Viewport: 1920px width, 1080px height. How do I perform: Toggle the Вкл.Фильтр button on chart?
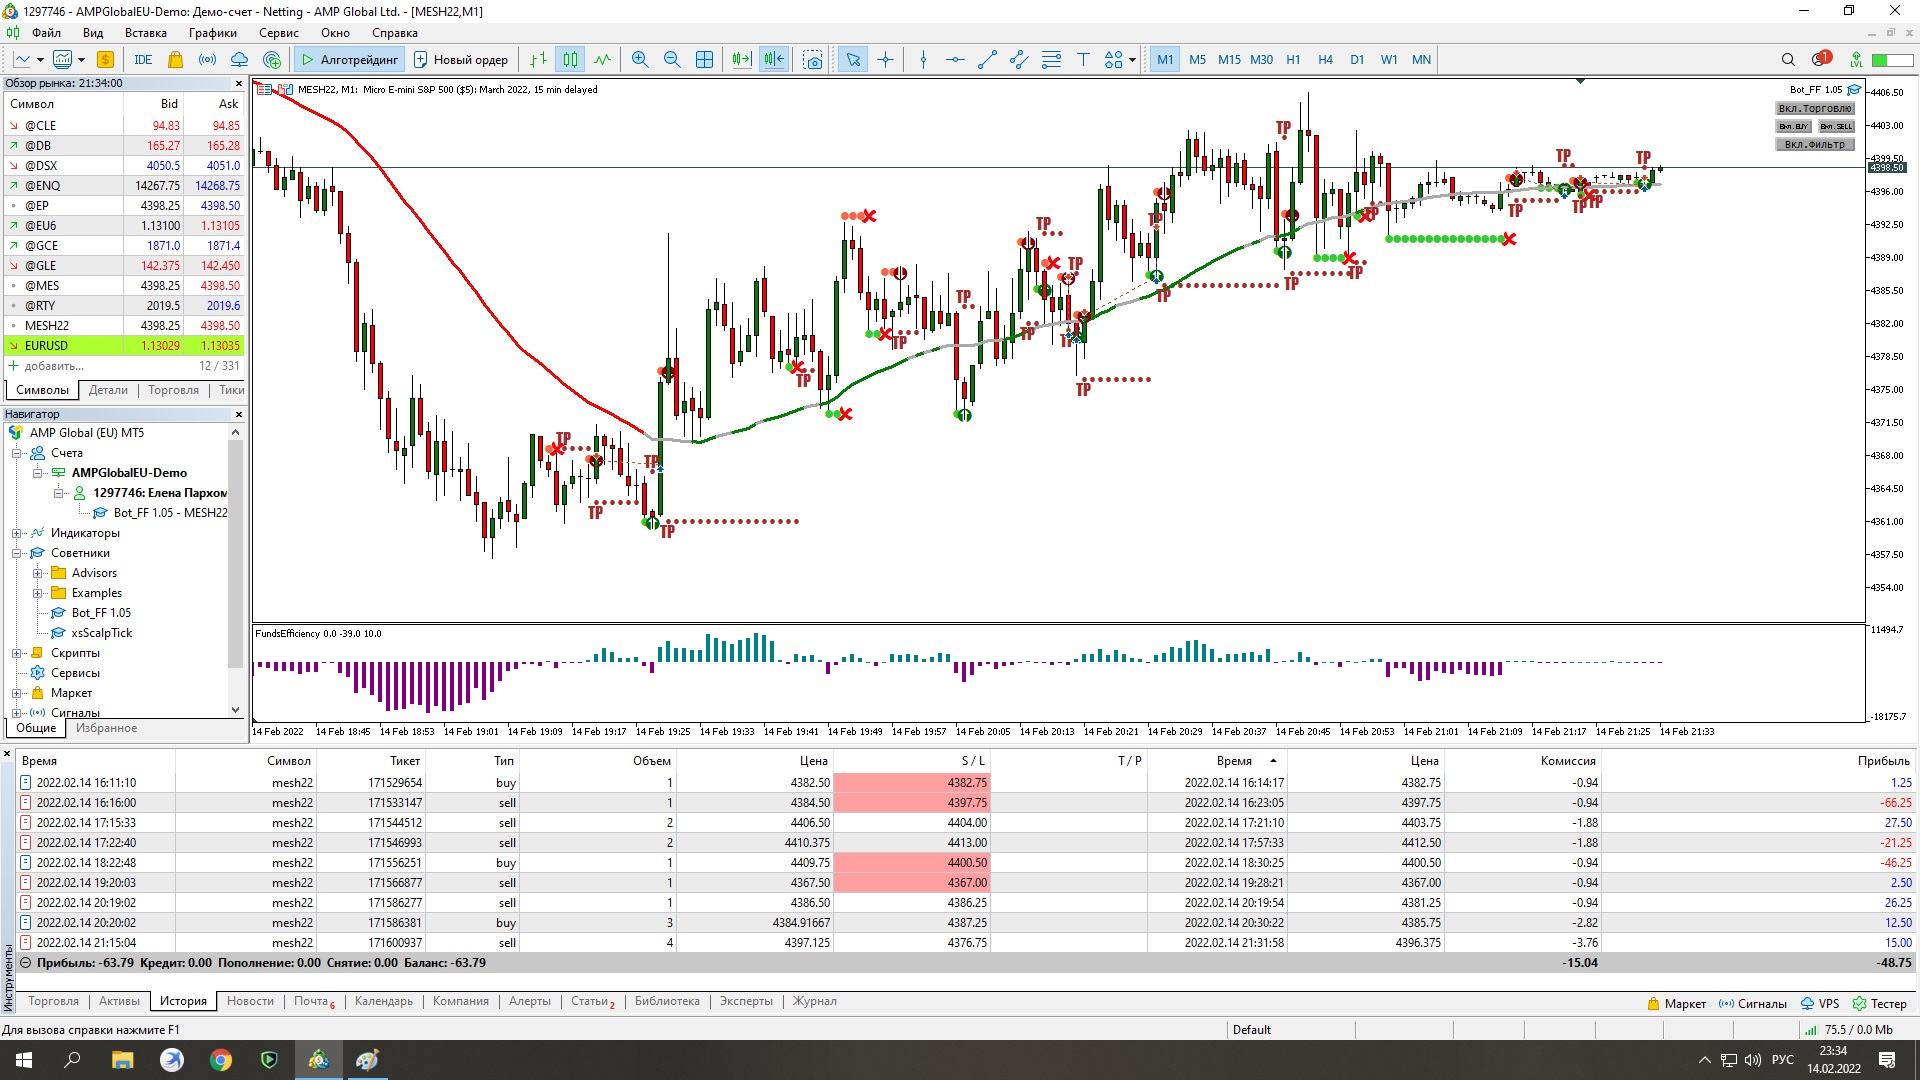[1815, 144]
